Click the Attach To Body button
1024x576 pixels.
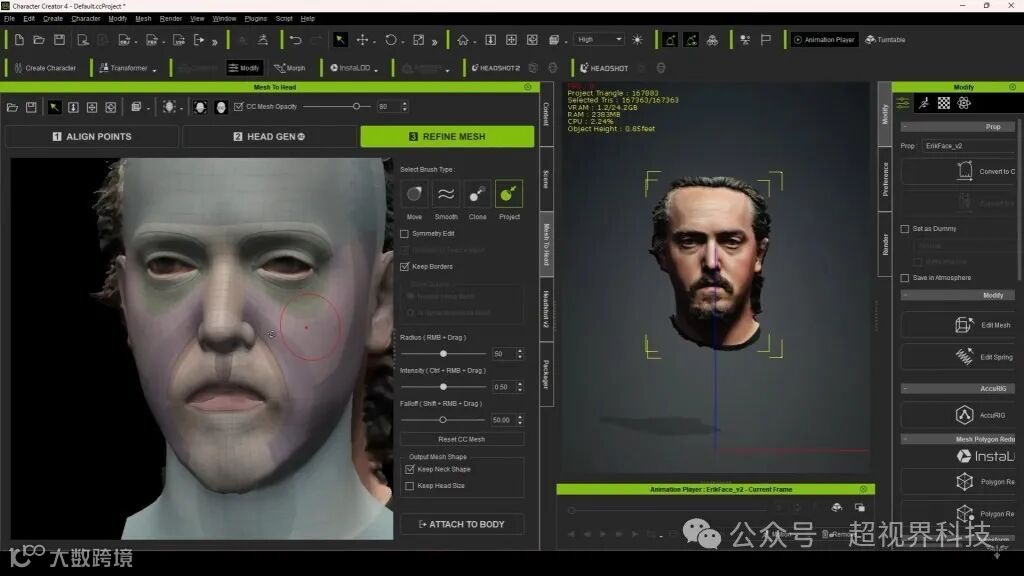coord(462,524)
